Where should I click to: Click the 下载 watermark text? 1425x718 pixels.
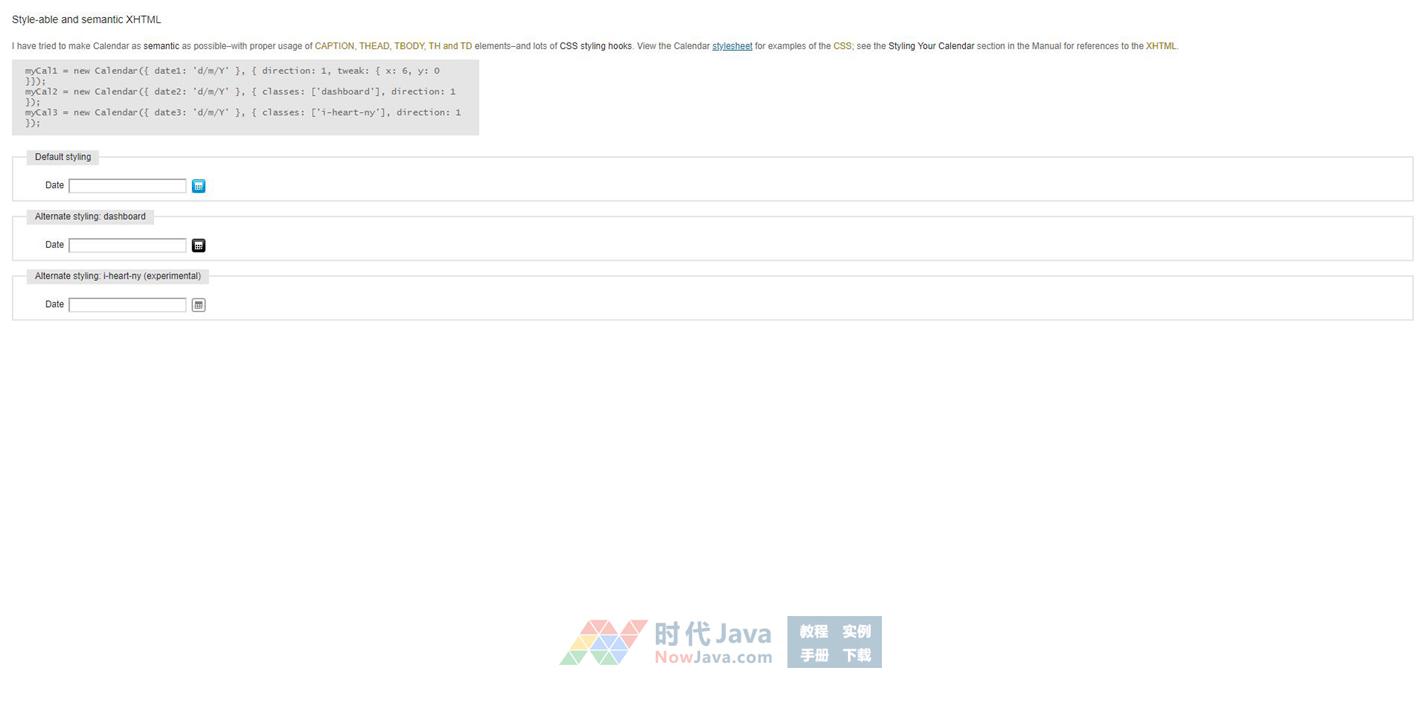856,655
